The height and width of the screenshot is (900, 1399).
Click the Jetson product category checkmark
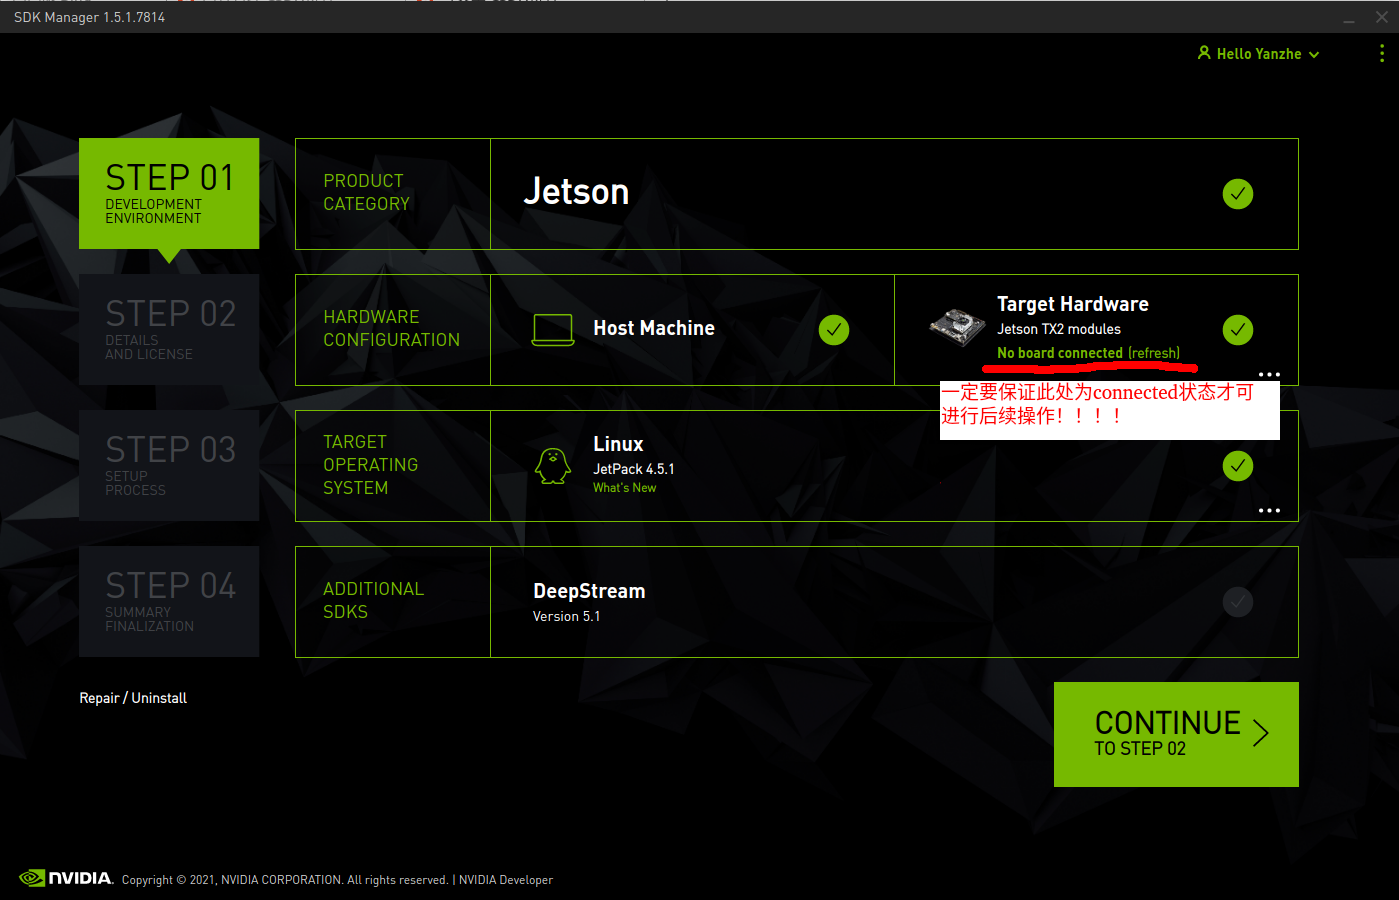pos(1237,194)
